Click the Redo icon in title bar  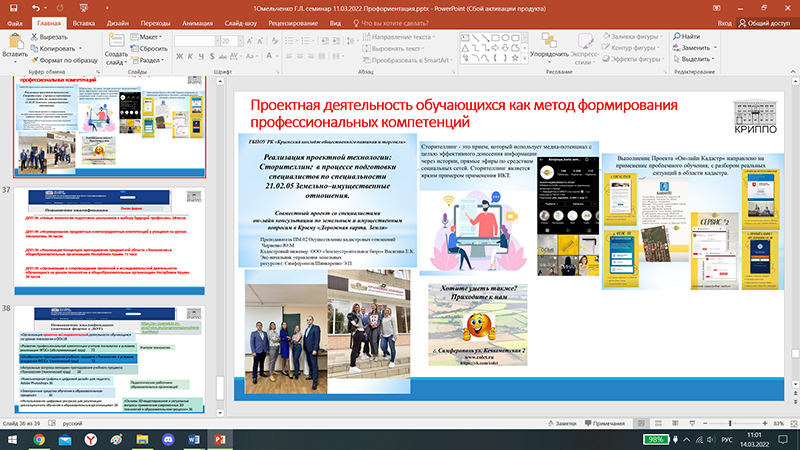pyautogui.click(x=60, y=8)
